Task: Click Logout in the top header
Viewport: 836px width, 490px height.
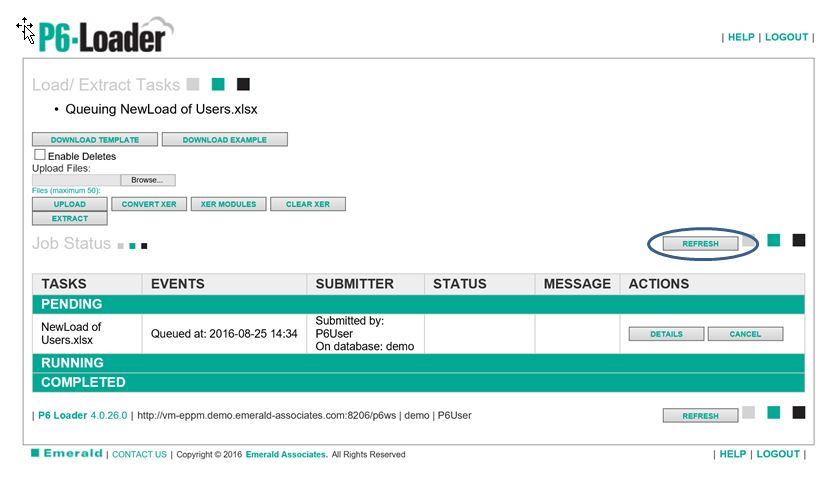Action: 786,37
